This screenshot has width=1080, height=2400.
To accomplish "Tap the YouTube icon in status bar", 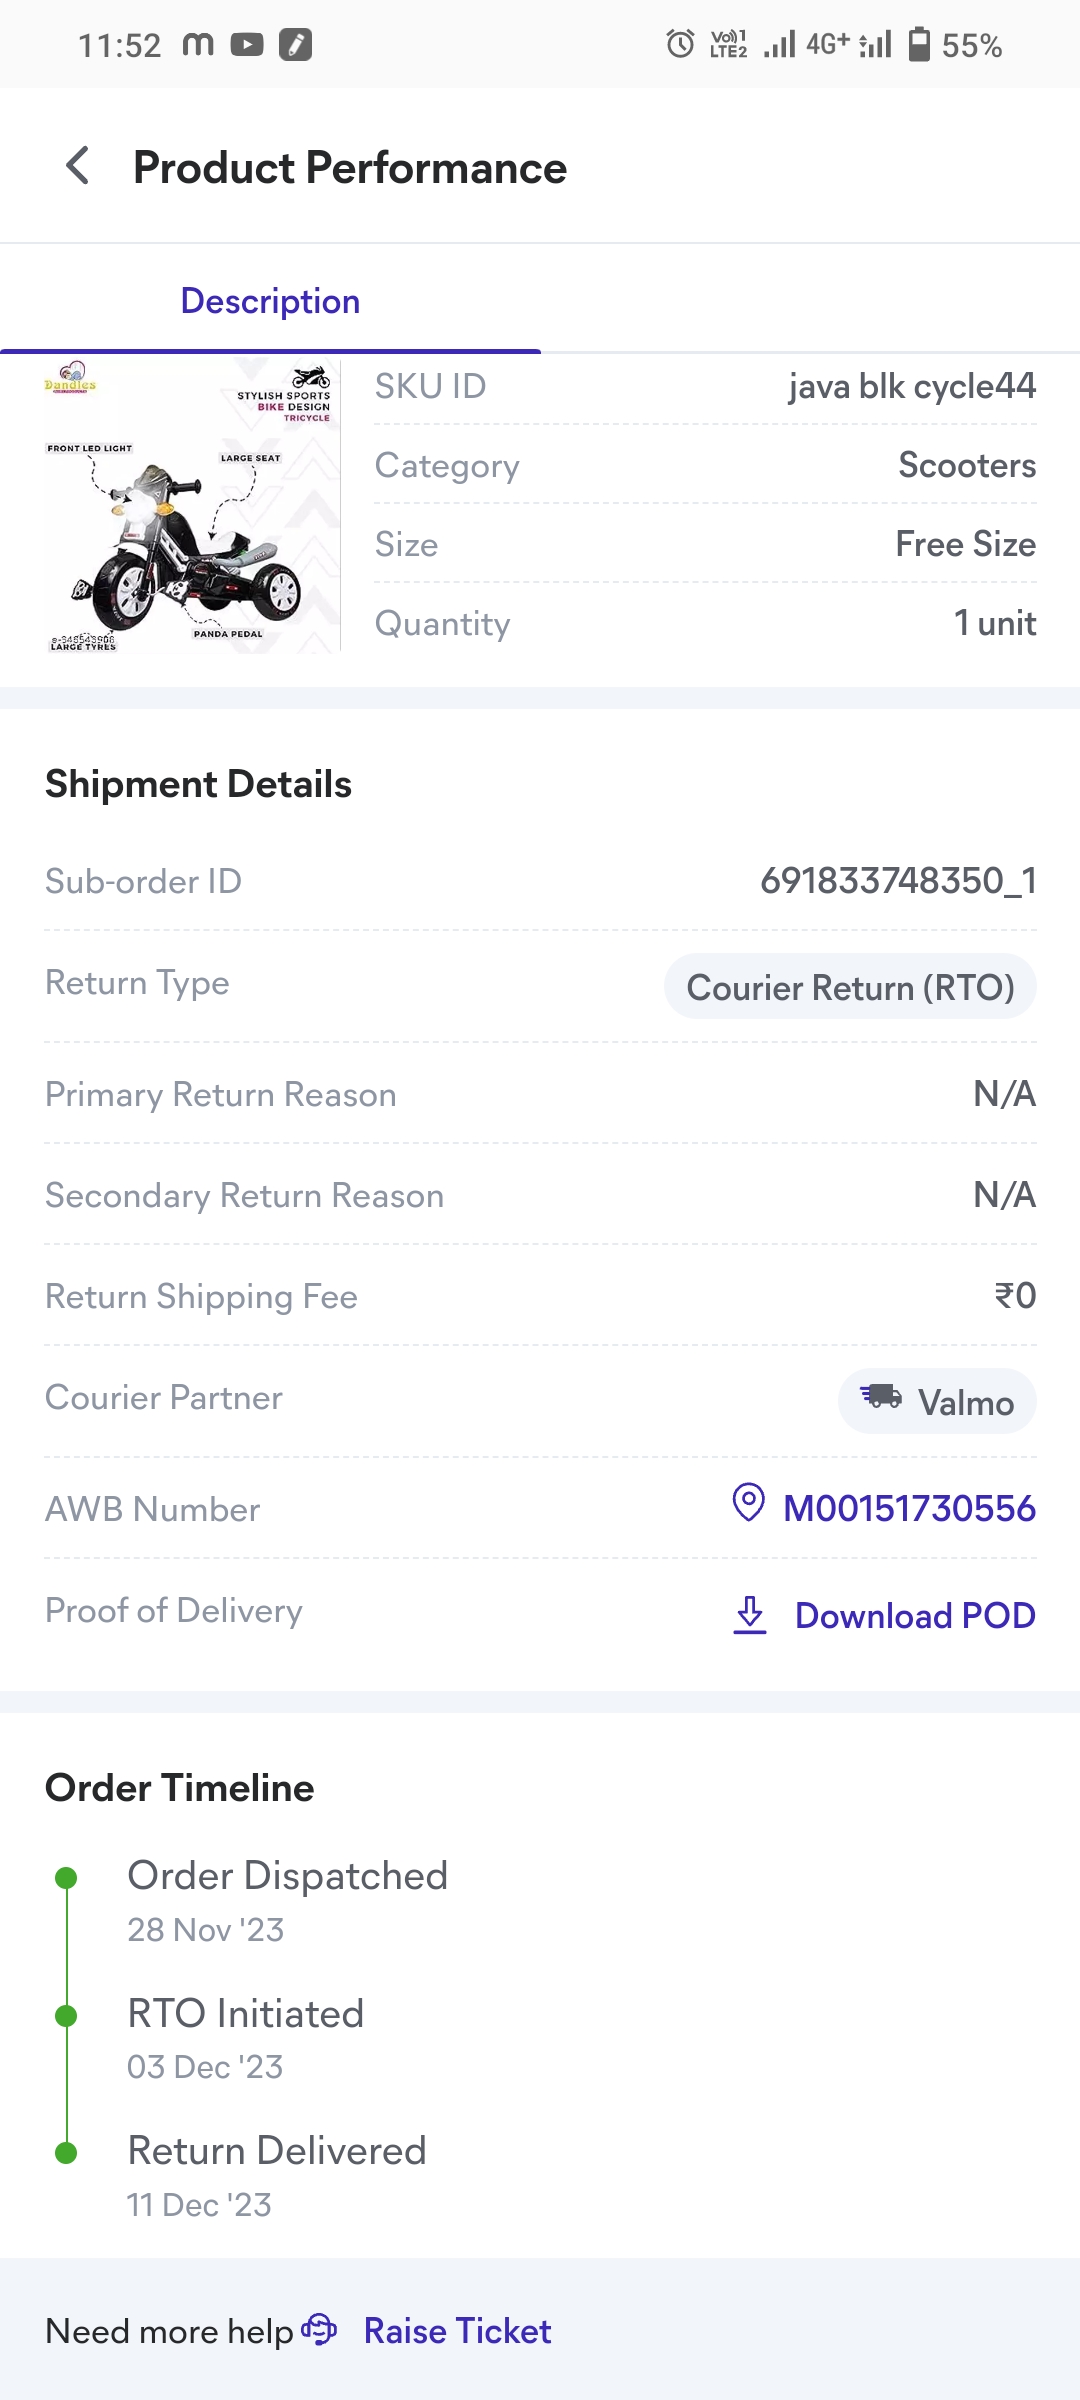I will tap(247, 45).
